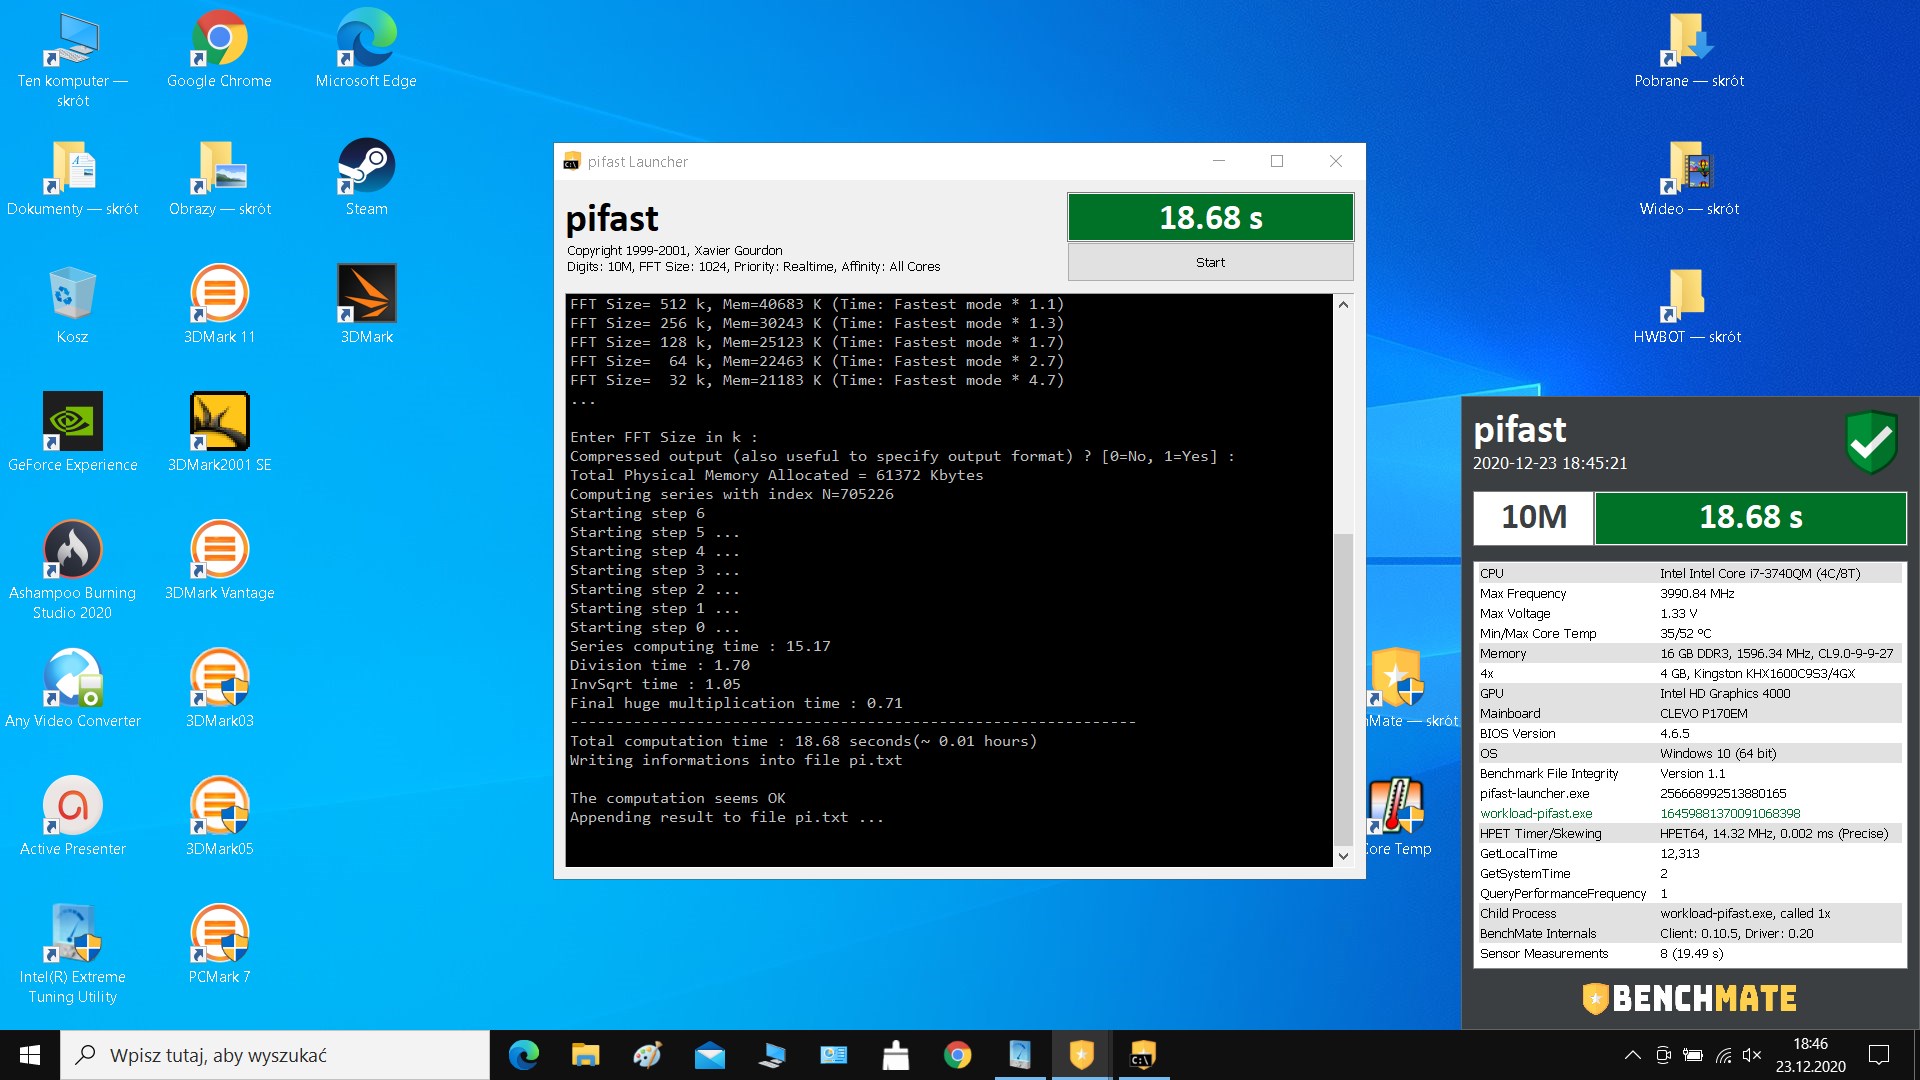Close the pifast Launcher window
Screen dimensions: 1920x1080
pos(1336,161)
